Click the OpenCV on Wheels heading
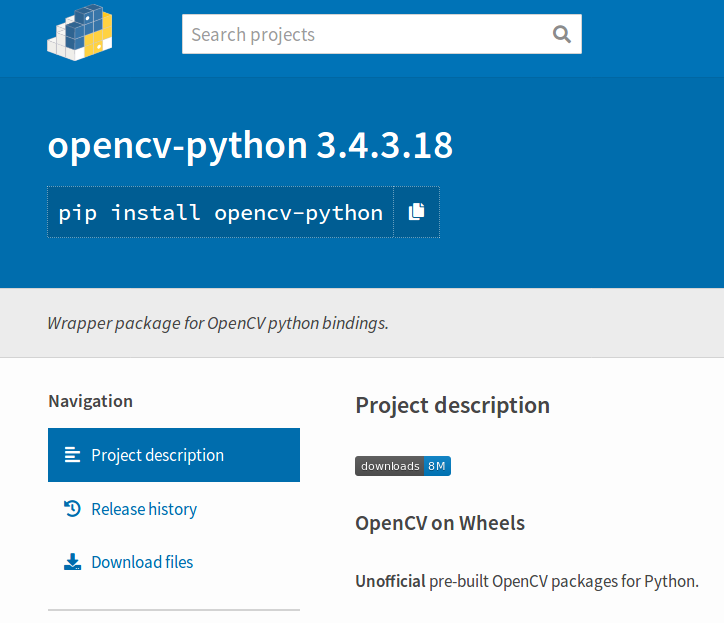This screenshot has width=724, height=623. 440,523
